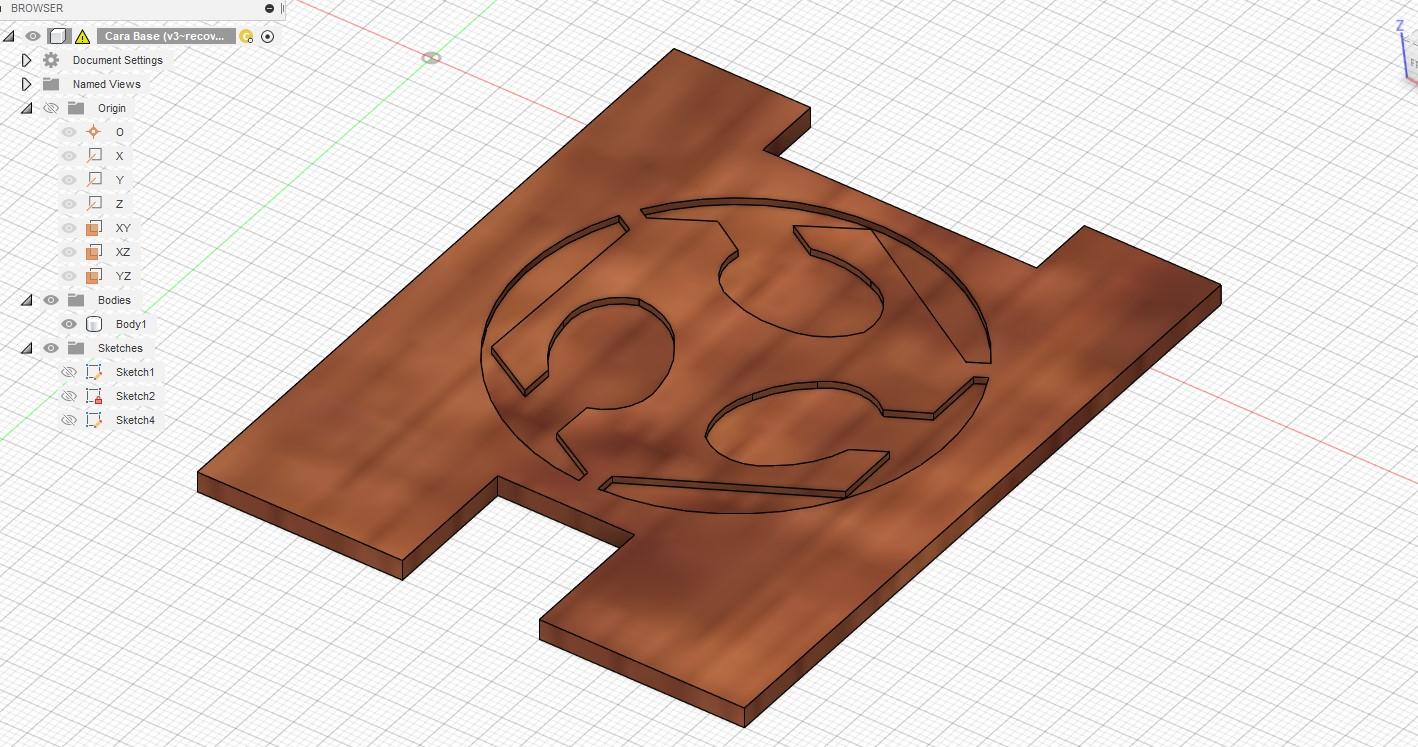Toggle the eye for the YZ plane
The height and width of the screenshot is (747, 1418).
coord(69,276)
